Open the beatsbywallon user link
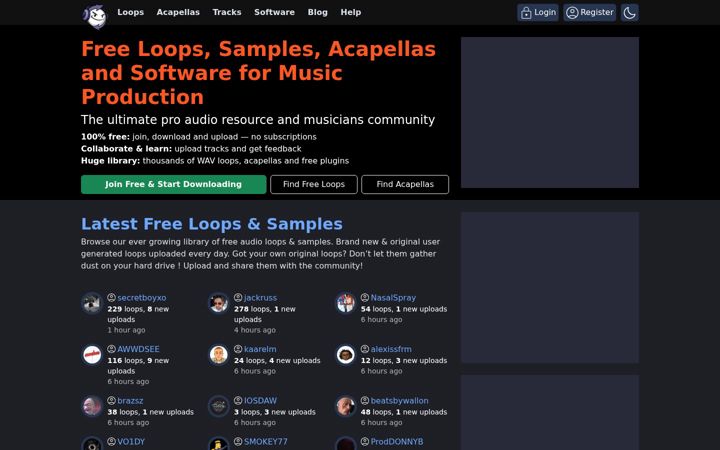Screen dimensions: 720x450 (399, 401)
